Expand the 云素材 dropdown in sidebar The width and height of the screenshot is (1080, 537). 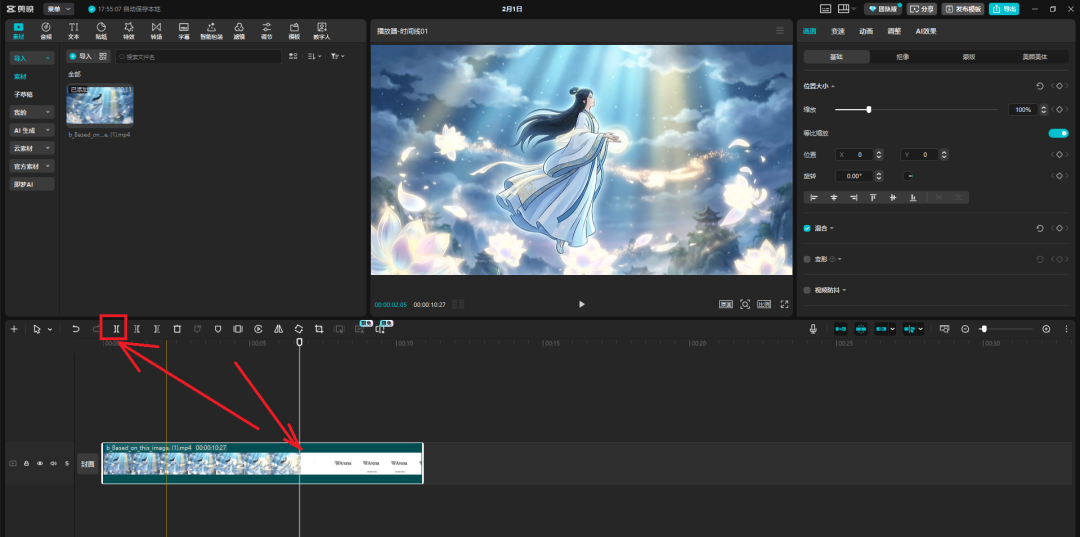click(32, 148)
